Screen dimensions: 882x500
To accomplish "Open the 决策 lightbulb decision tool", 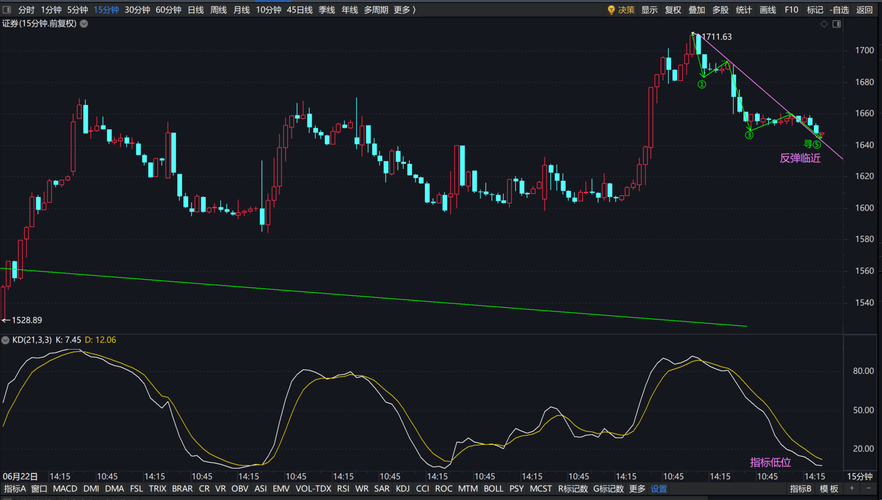I will [621, 10].
